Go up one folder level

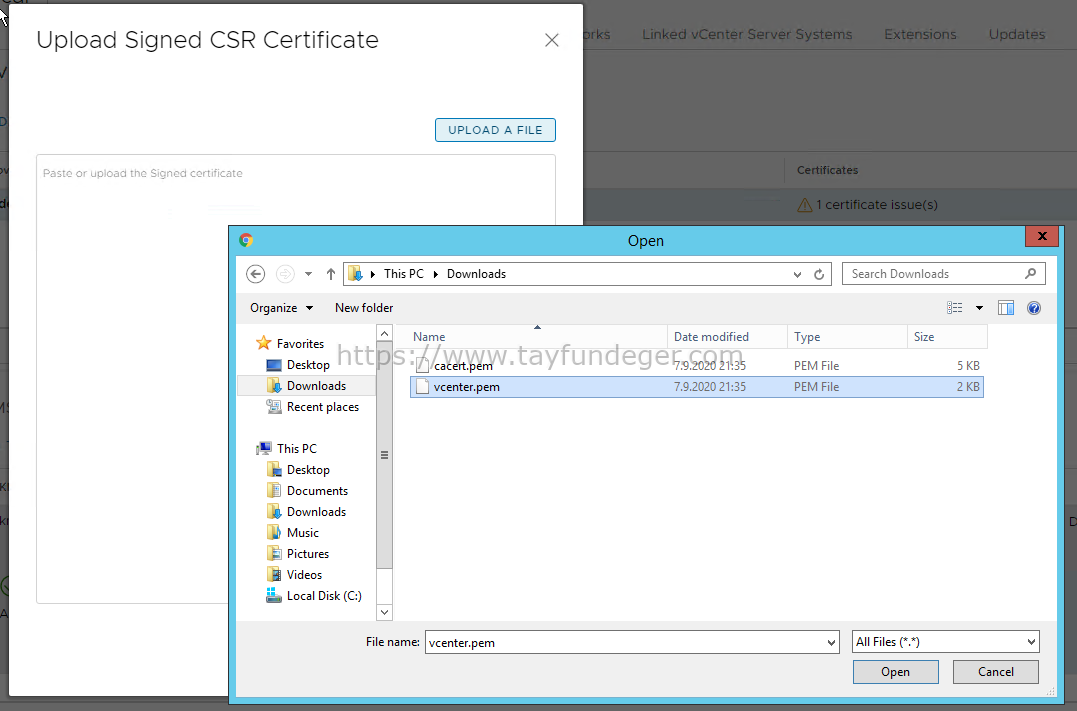tap(331, 274)
